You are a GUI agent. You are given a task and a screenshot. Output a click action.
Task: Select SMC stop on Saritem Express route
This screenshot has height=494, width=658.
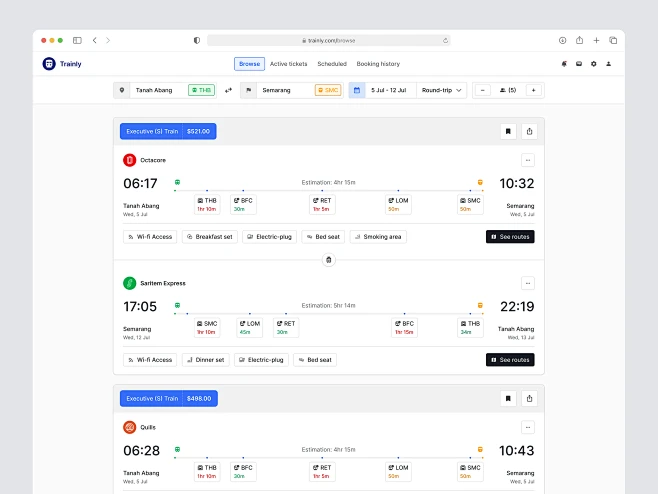pos(207,327)
